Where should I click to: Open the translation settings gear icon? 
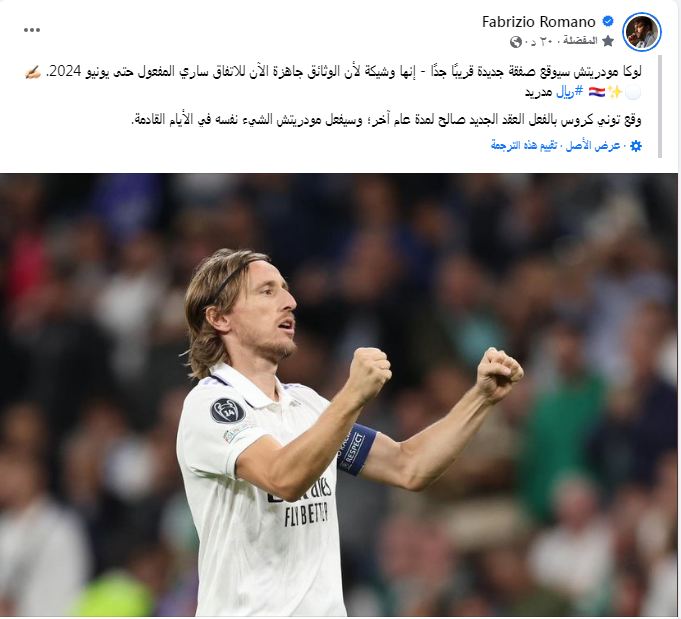click(x=635, y=146)
